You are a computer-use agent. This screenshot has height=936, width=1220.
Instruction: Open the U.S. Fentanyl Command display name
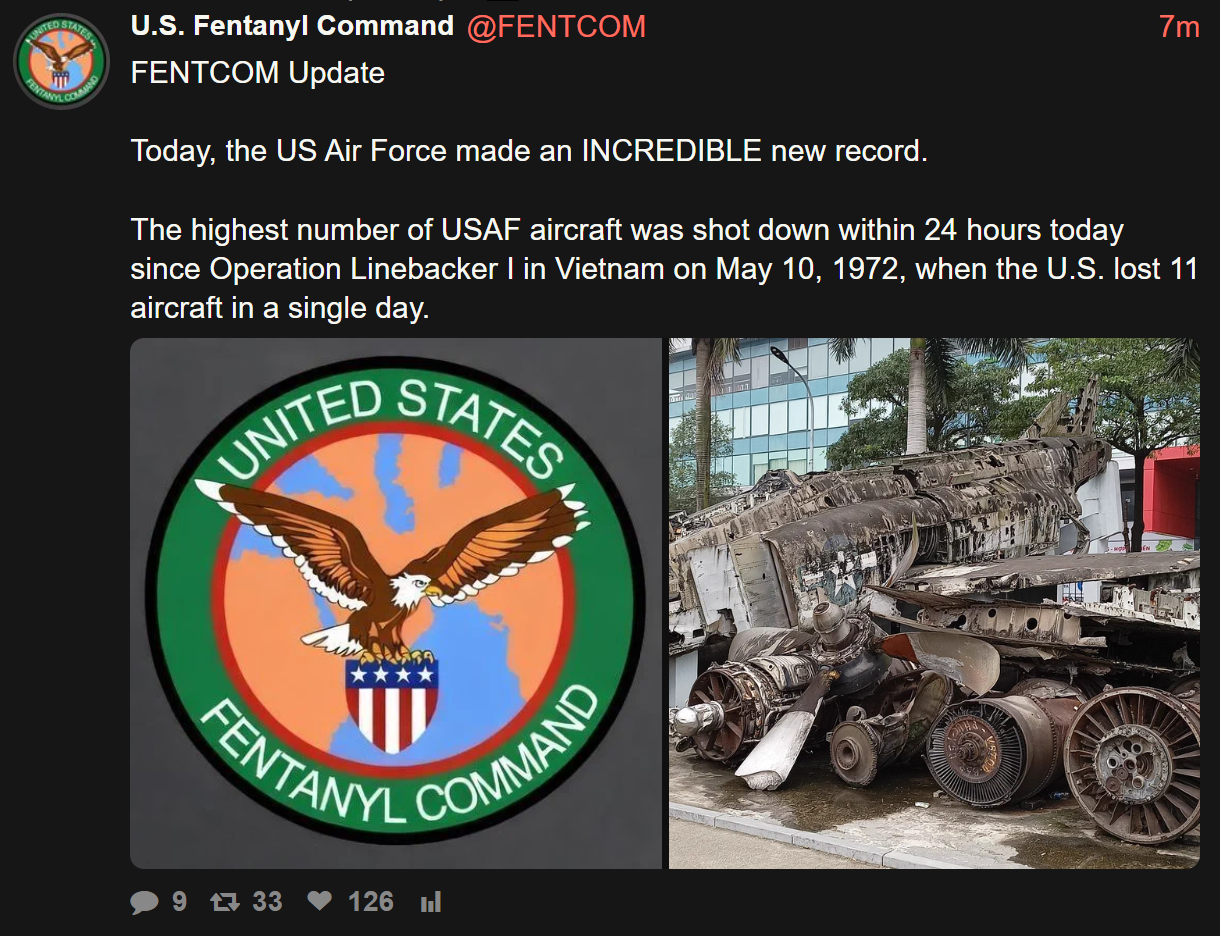pos(292,27)
